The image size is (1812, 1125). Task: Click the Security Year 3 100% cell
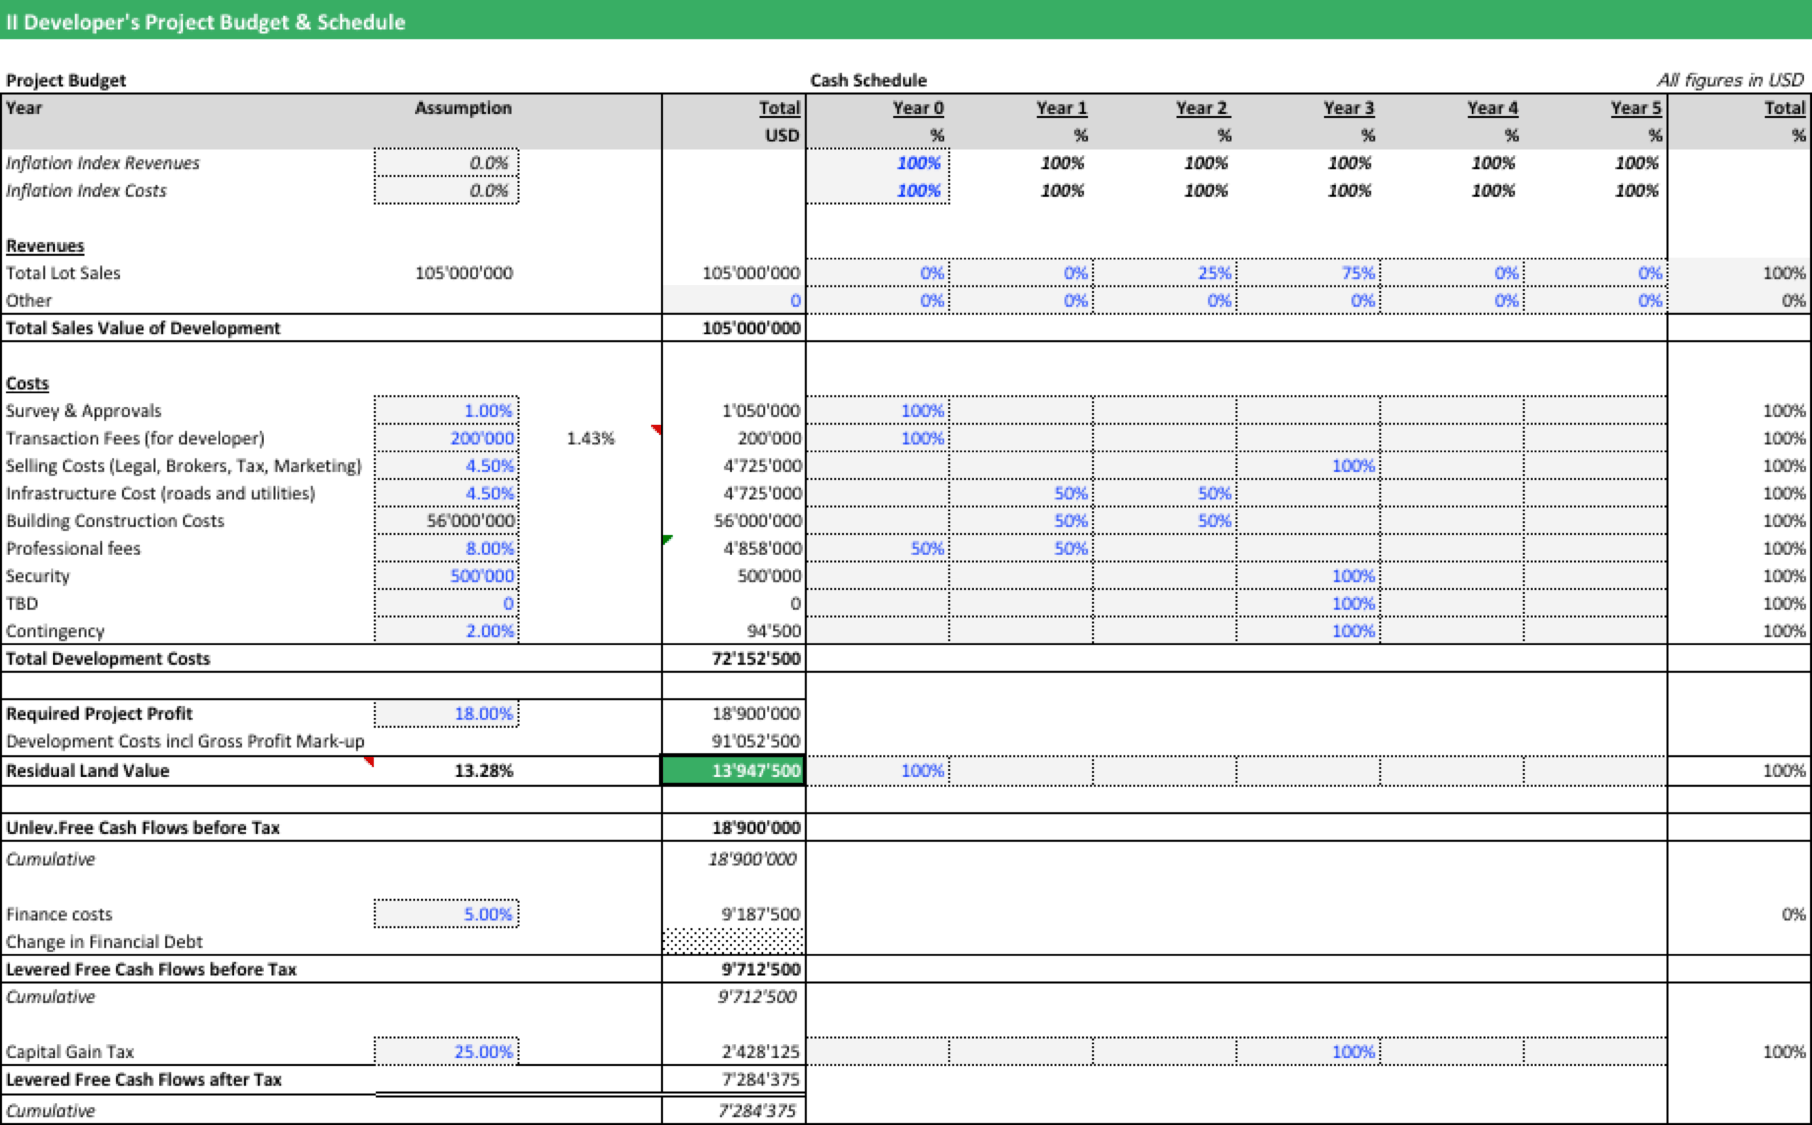coord(1308,576)
